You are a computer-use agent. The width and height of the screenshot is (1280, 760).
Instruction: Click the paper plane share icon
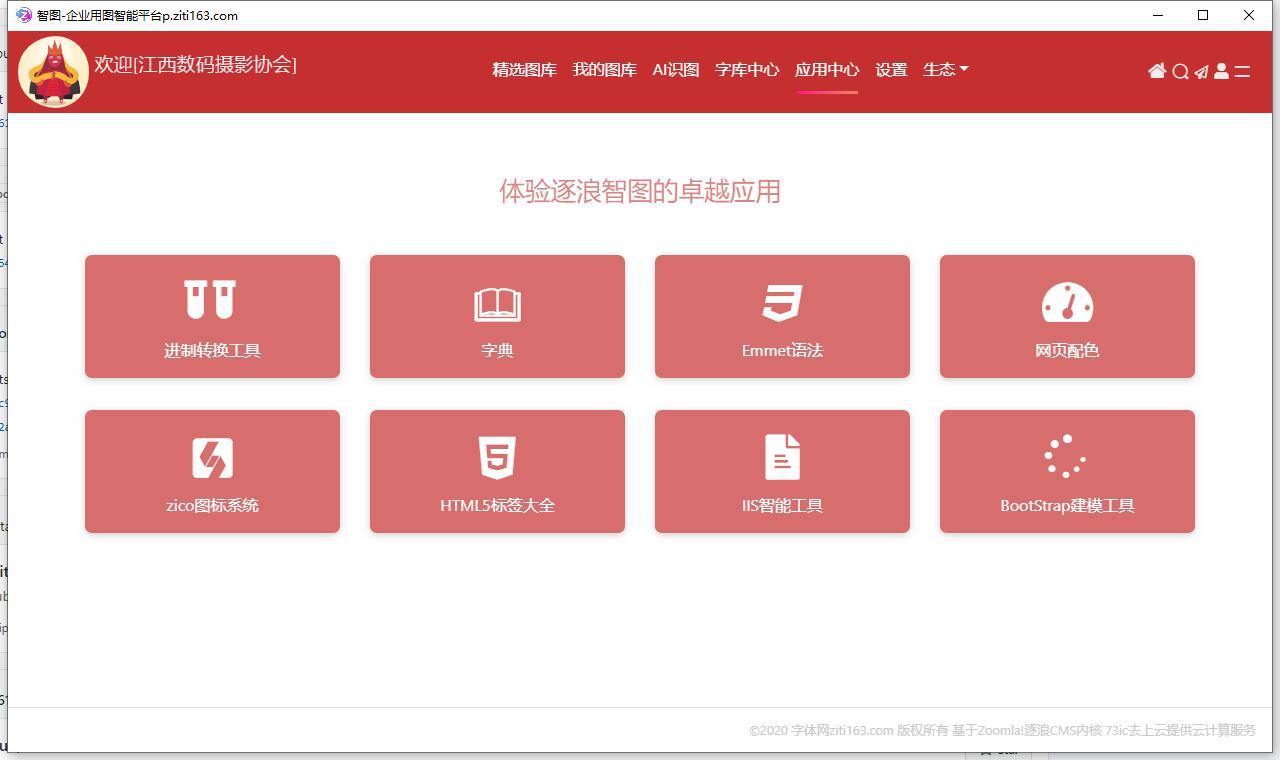click(x=1201, y=71)
